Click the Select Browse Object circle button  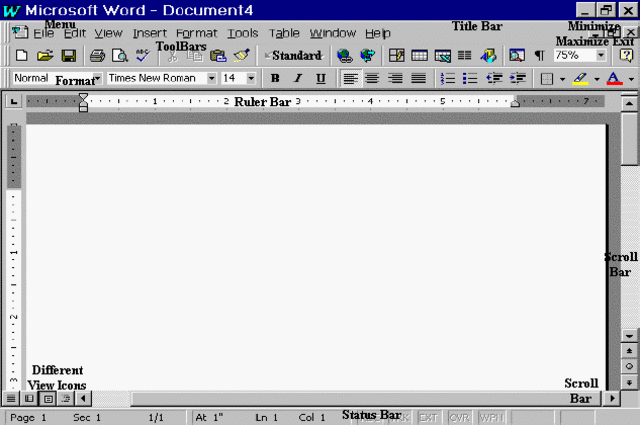click(x=629, y=366)
